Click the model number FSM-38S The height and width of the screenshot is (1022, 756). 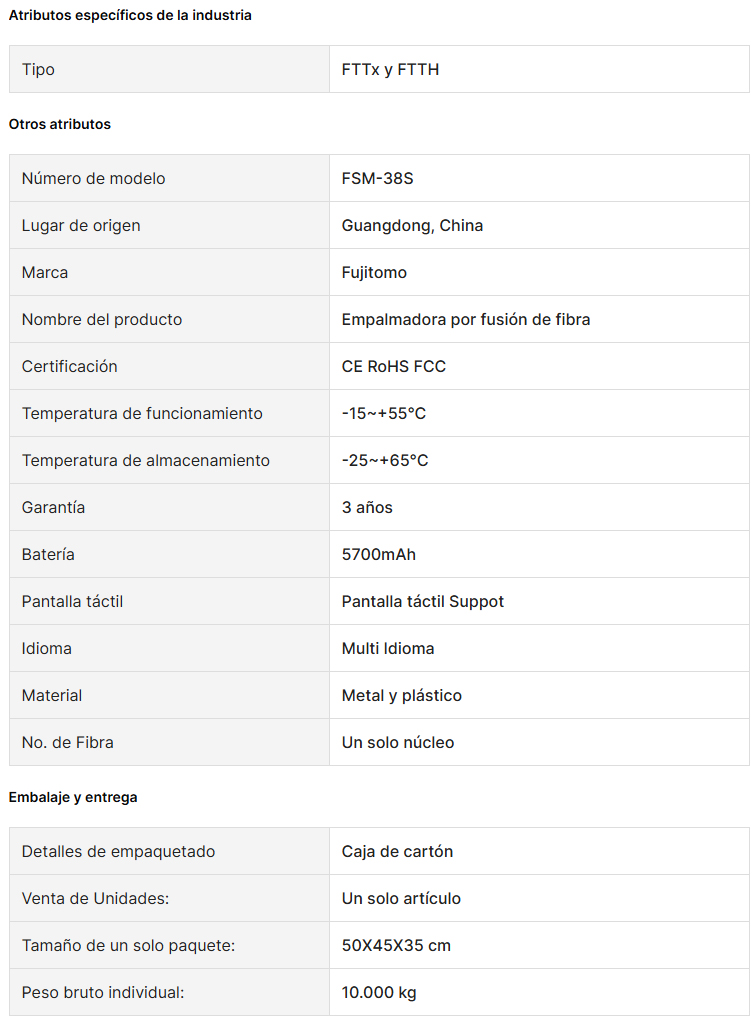coord(377,179)
